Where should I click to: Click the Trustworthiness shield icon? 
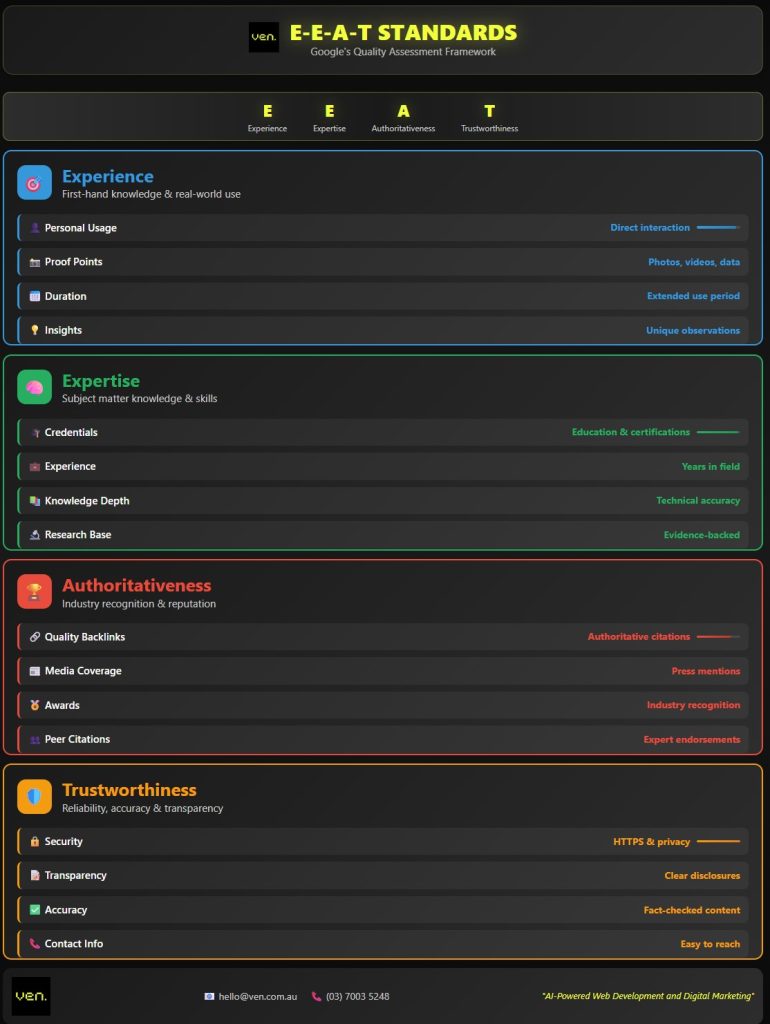pos(34,796)
